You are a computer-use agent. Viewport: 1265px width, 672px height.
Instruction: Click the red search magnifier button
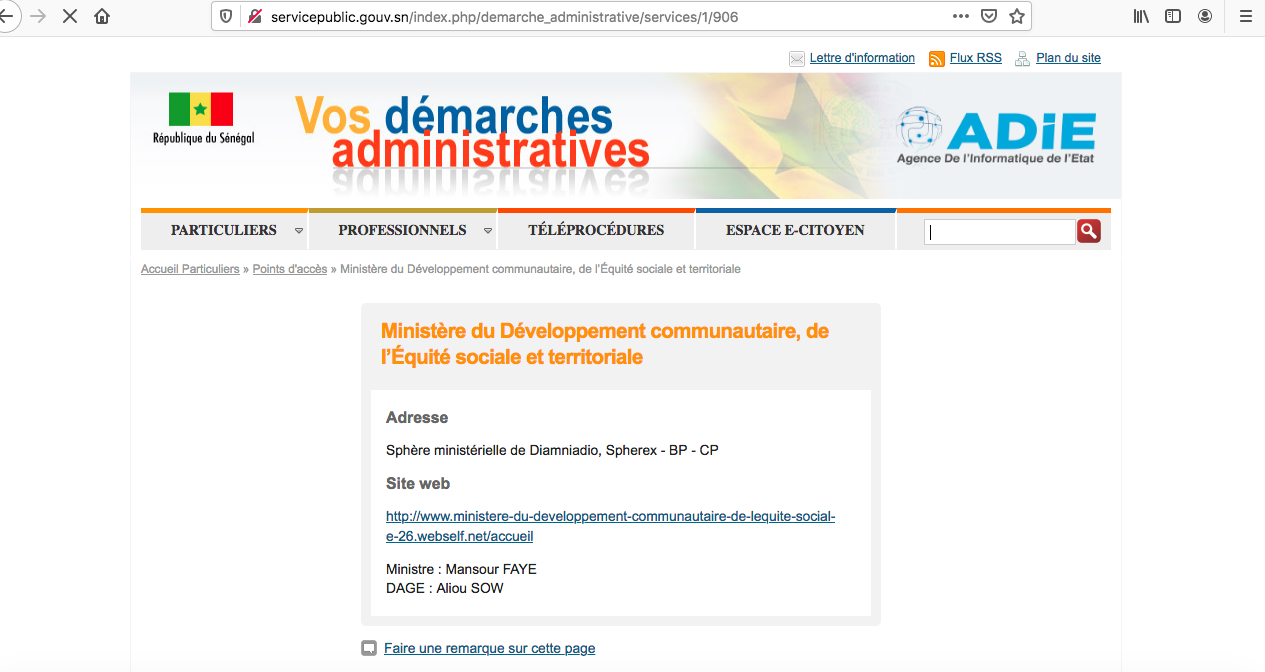1089,232
